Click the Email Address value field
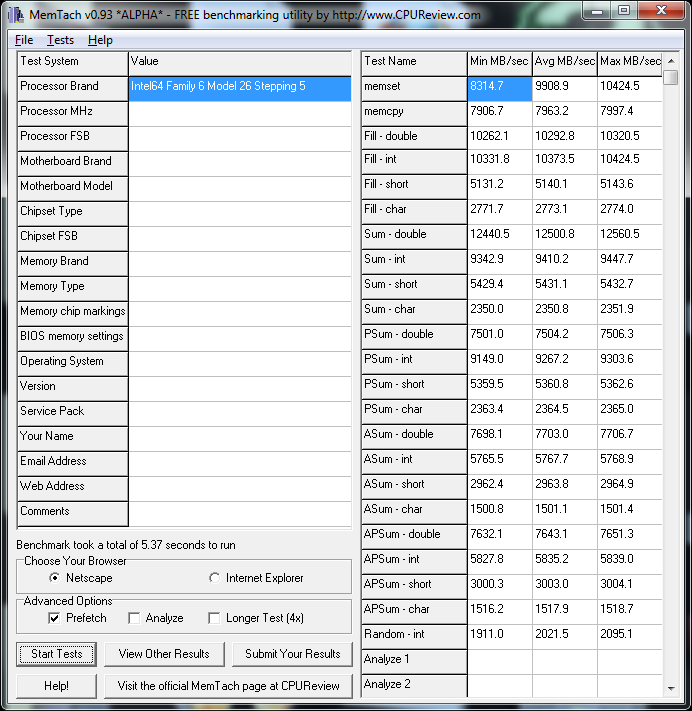The image size is (692, 711). point(240,463)
